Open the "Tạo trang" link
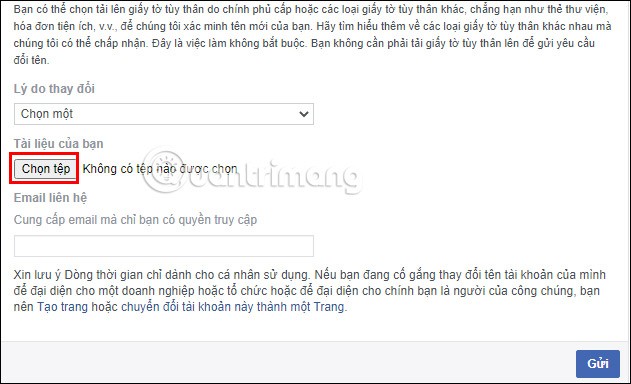 (x=62, y=307)
